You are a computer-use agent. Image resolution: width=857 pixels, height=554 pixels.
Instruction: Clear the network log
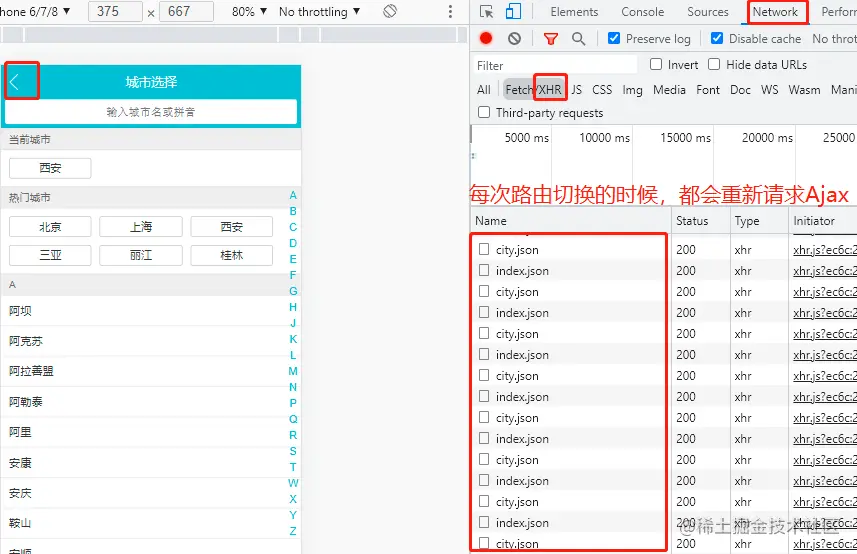coord(514,38)
